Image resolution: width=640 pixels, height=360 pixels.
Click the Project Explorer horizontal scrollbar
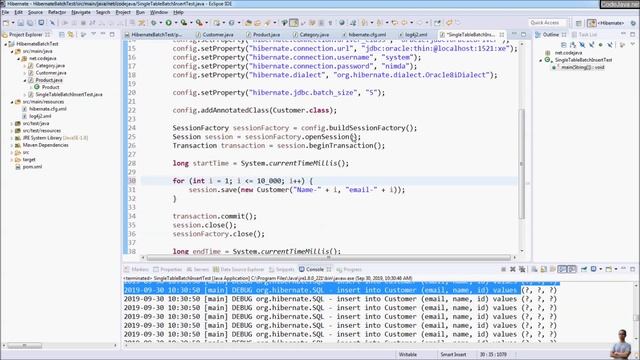pyautogui.click(x=24, y=346)
